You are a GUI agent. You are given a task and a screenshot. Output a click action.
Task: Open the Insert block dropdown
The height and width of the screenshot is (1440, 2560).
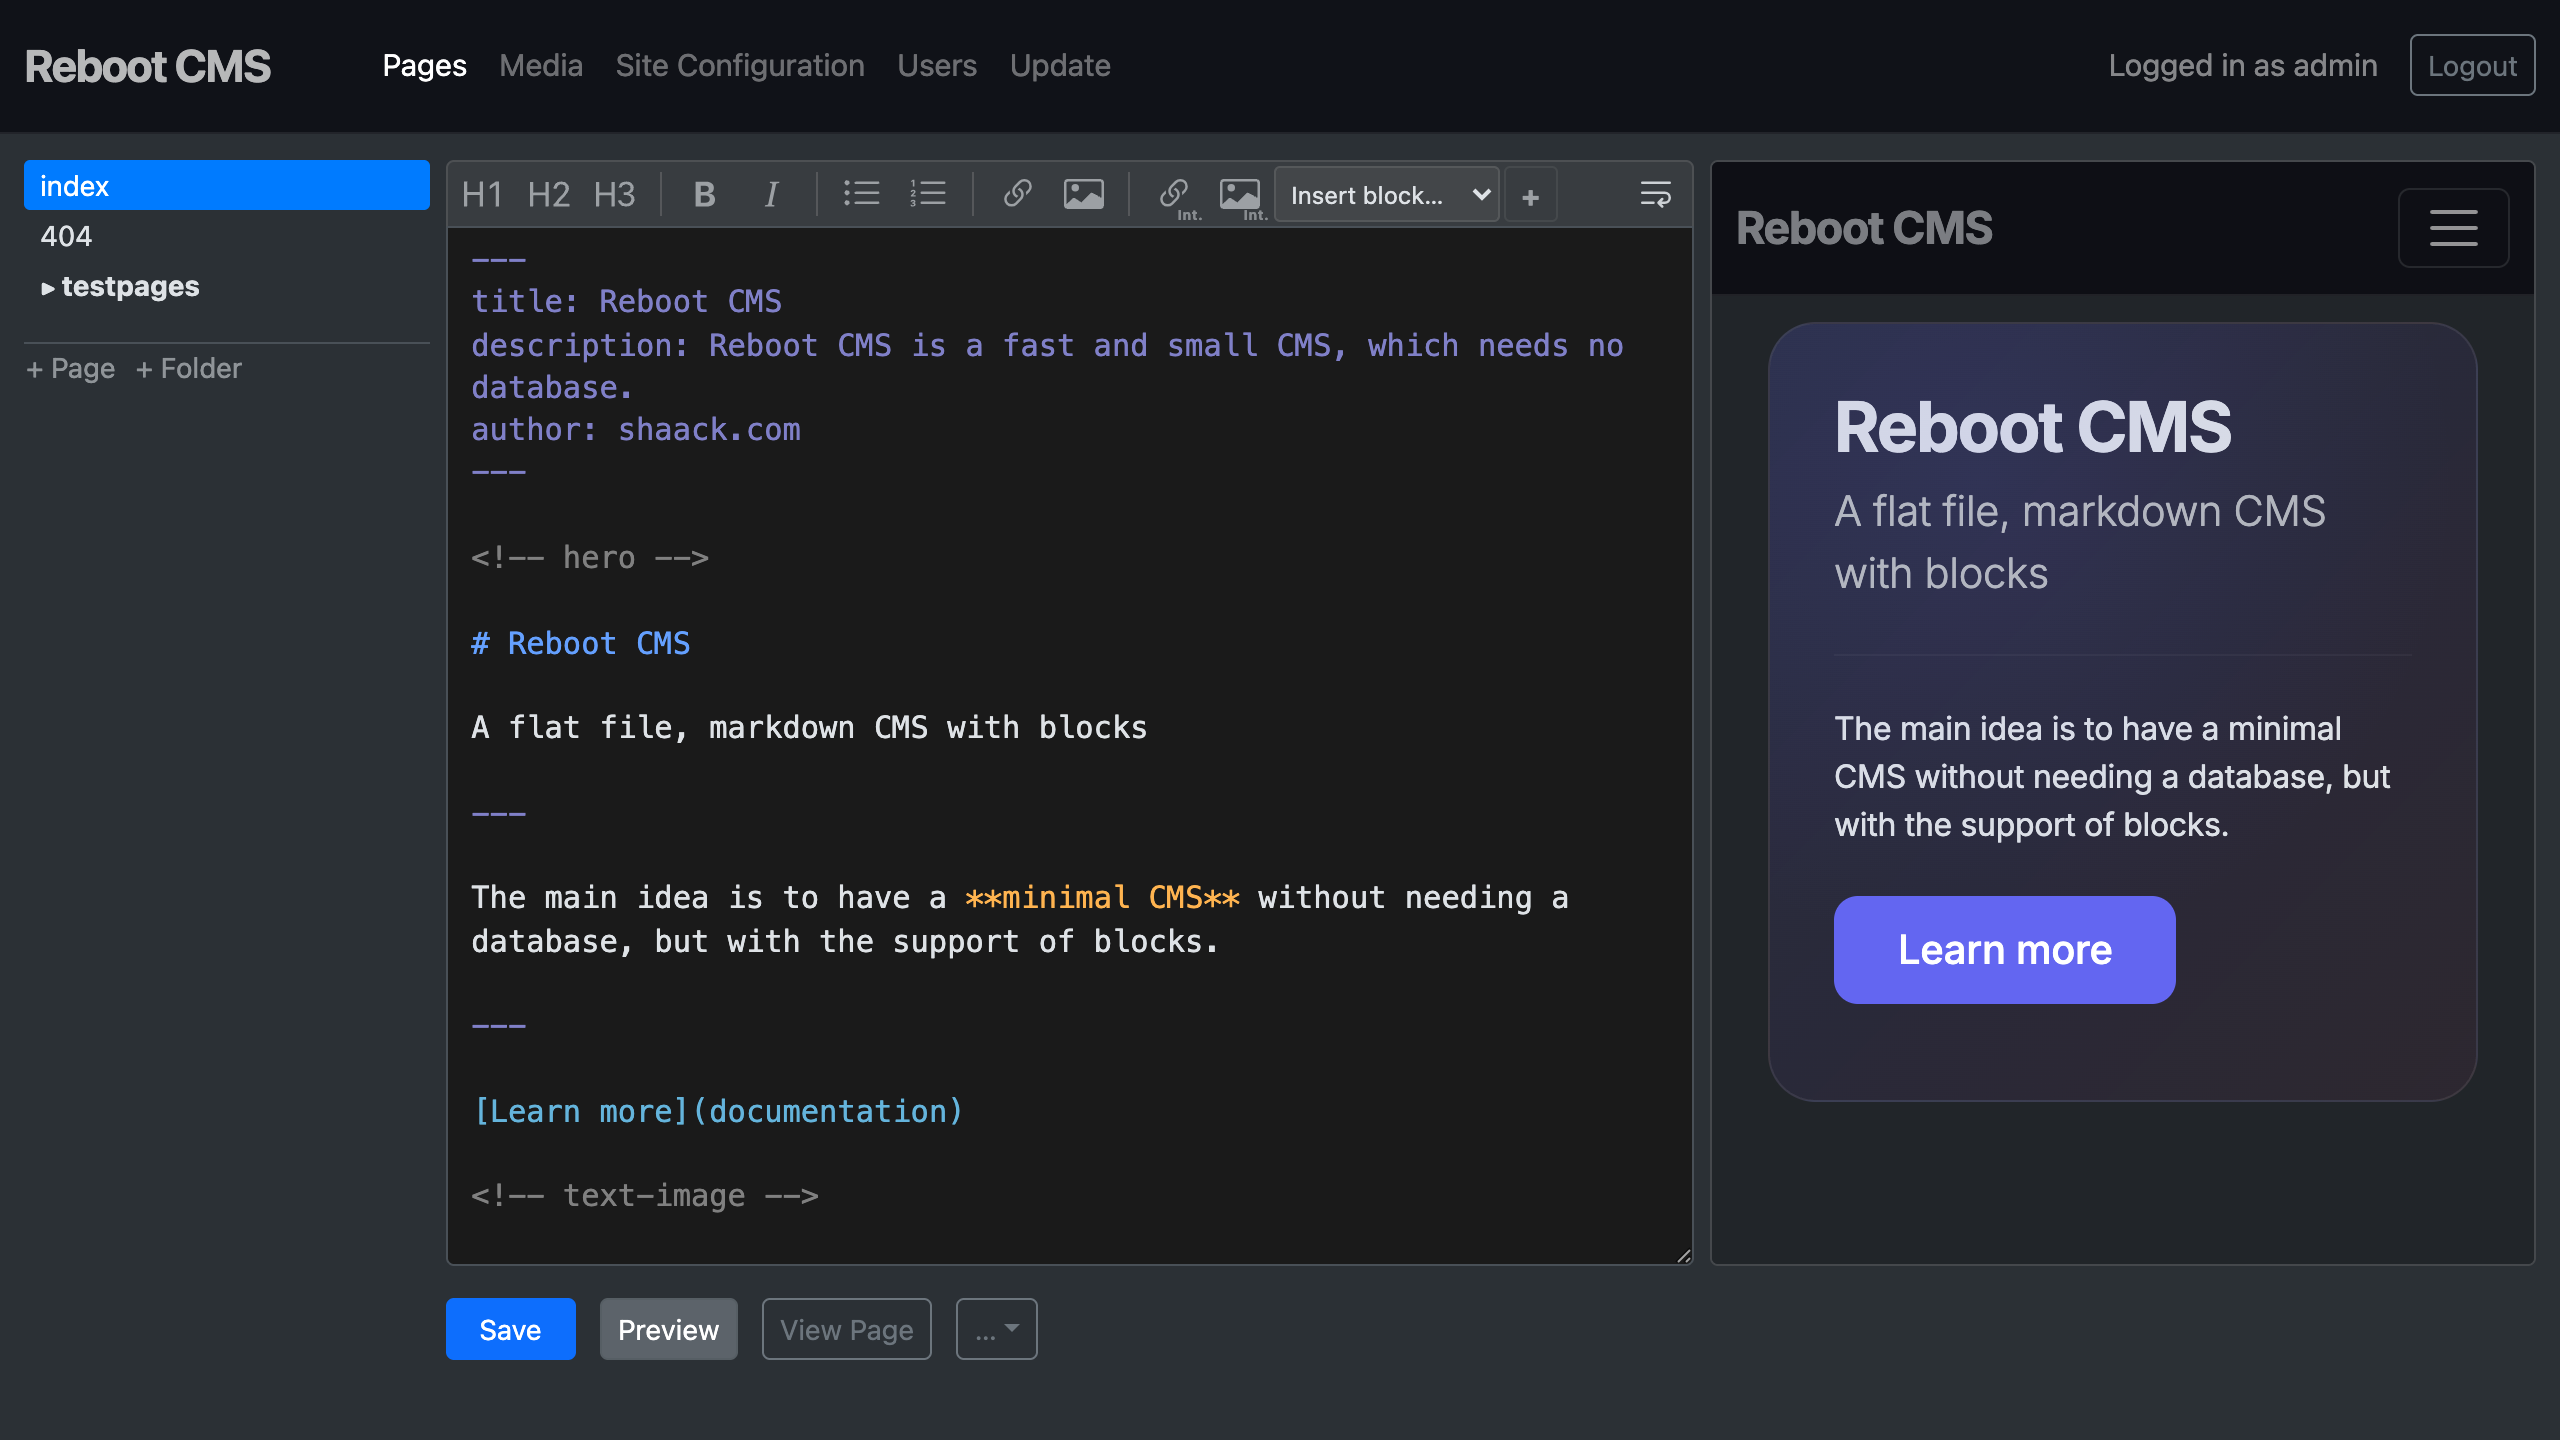[x=1387, y=195]
